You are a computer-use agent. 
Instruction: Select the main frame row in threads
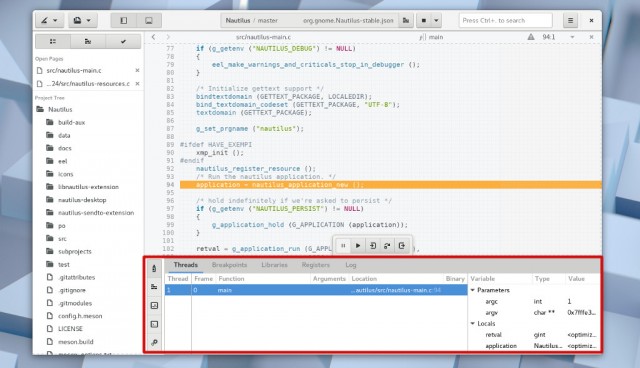[316, 290]
